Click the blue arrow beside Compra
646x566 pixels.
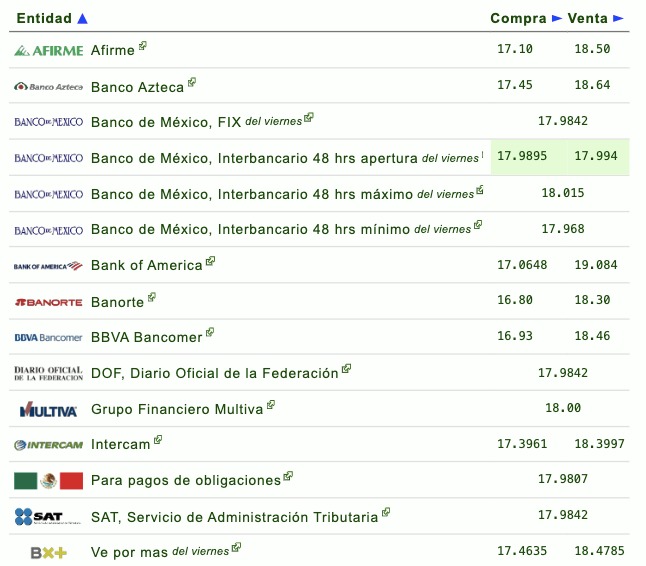coord(557,18)
